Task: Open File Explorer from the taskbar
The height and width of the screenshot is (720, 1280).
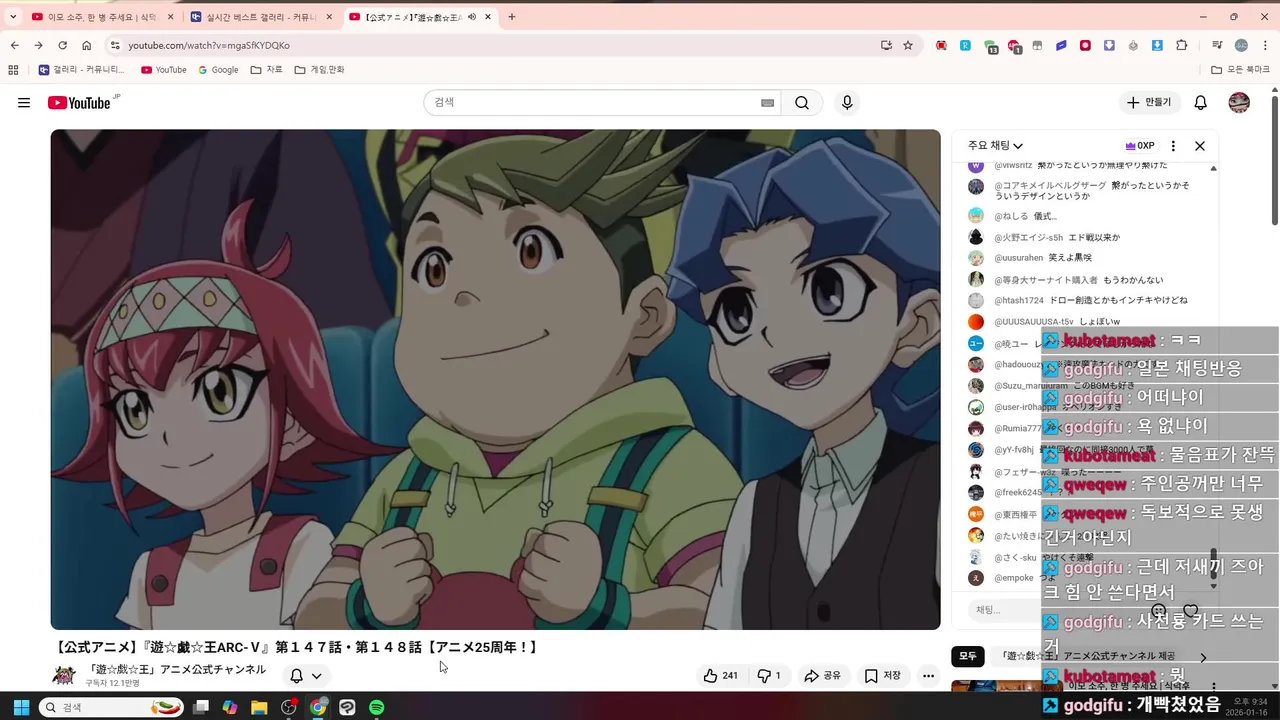Action: [x=259, y=707]
